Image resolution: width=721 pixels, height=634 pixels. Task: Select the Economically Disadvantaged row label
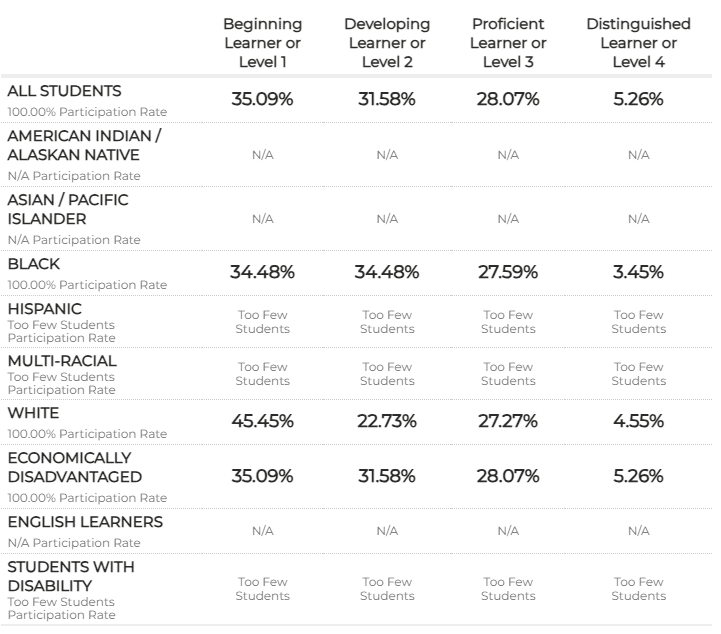75,467
